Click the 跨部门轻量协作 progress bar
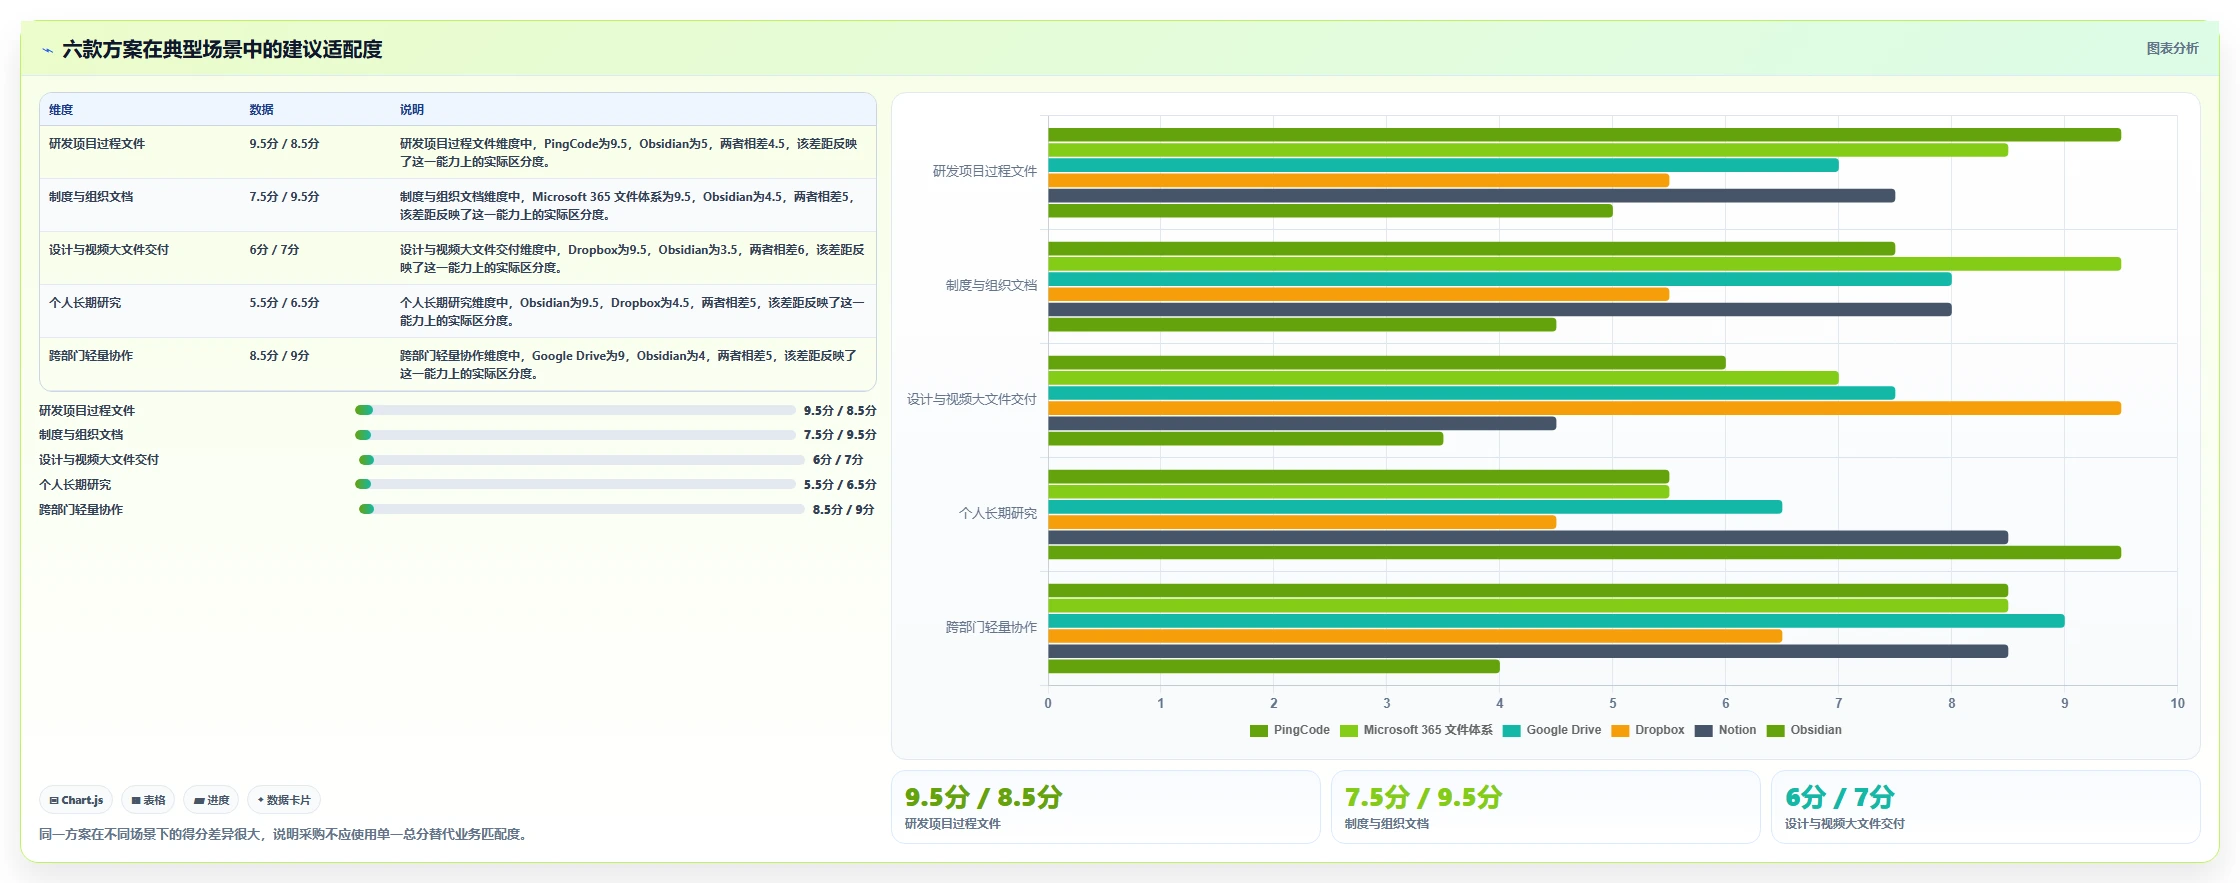Viewport: 2240px width, 883px height. pos(582,509)
